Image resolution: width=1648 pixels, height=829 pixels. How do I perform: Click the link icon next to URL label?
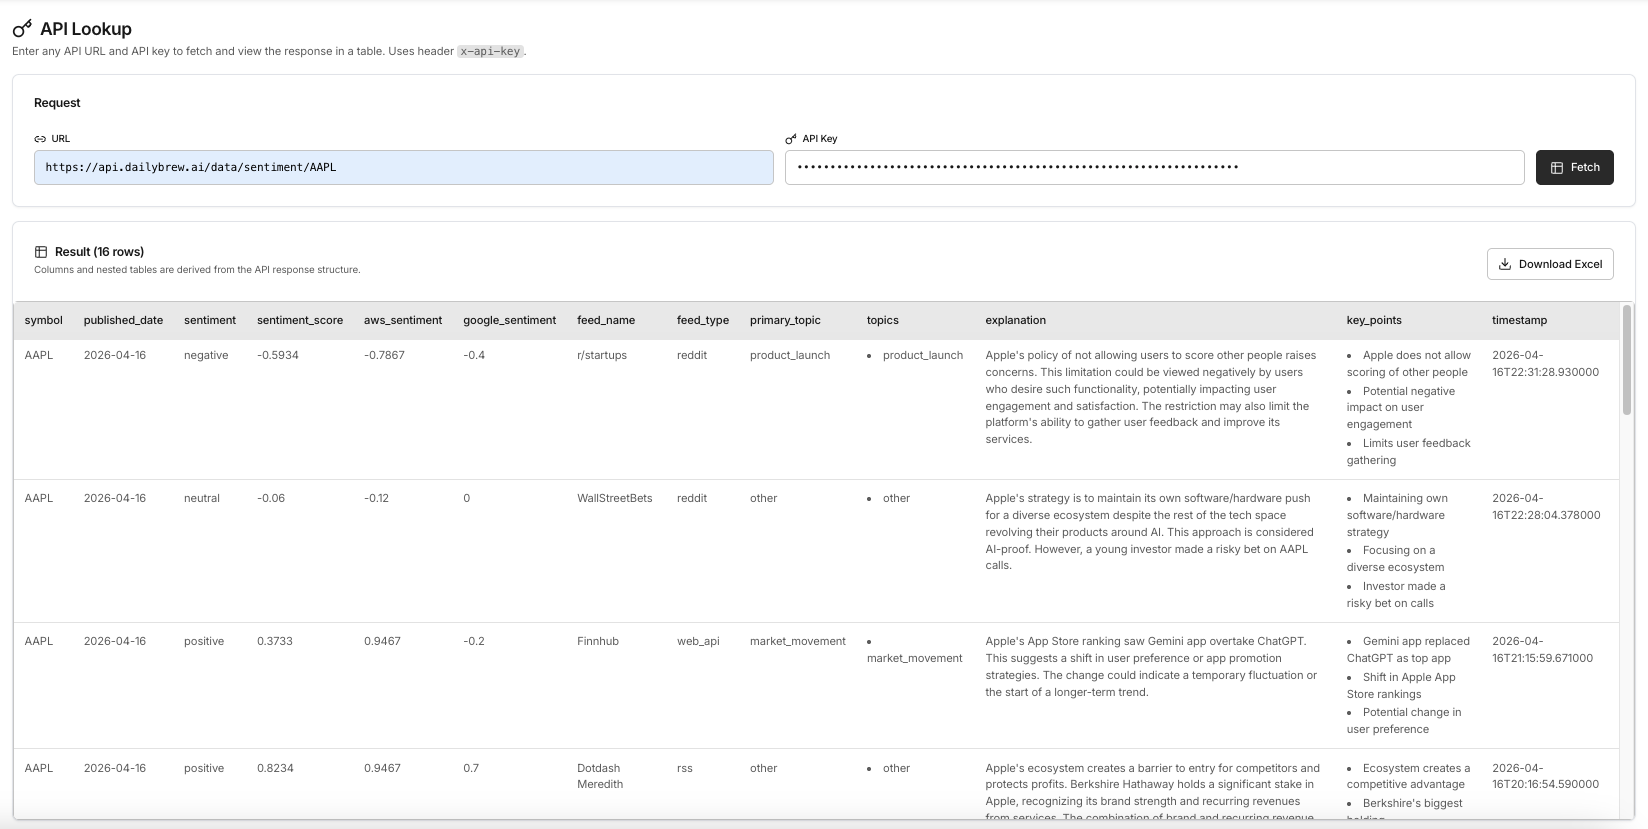point(40,139)
